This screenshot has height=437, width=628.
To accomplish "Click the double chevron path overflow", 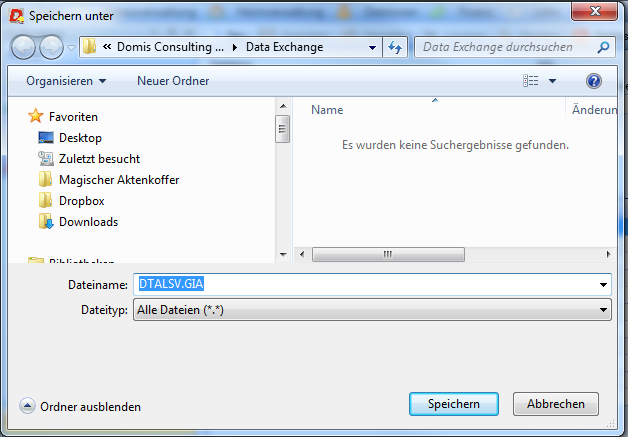I will click(x=107, y=46).
